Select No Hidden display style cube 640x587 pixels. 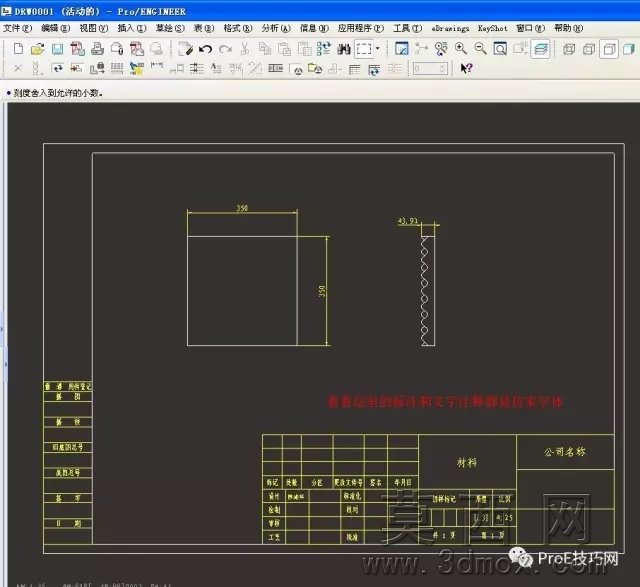pos(609,49)
